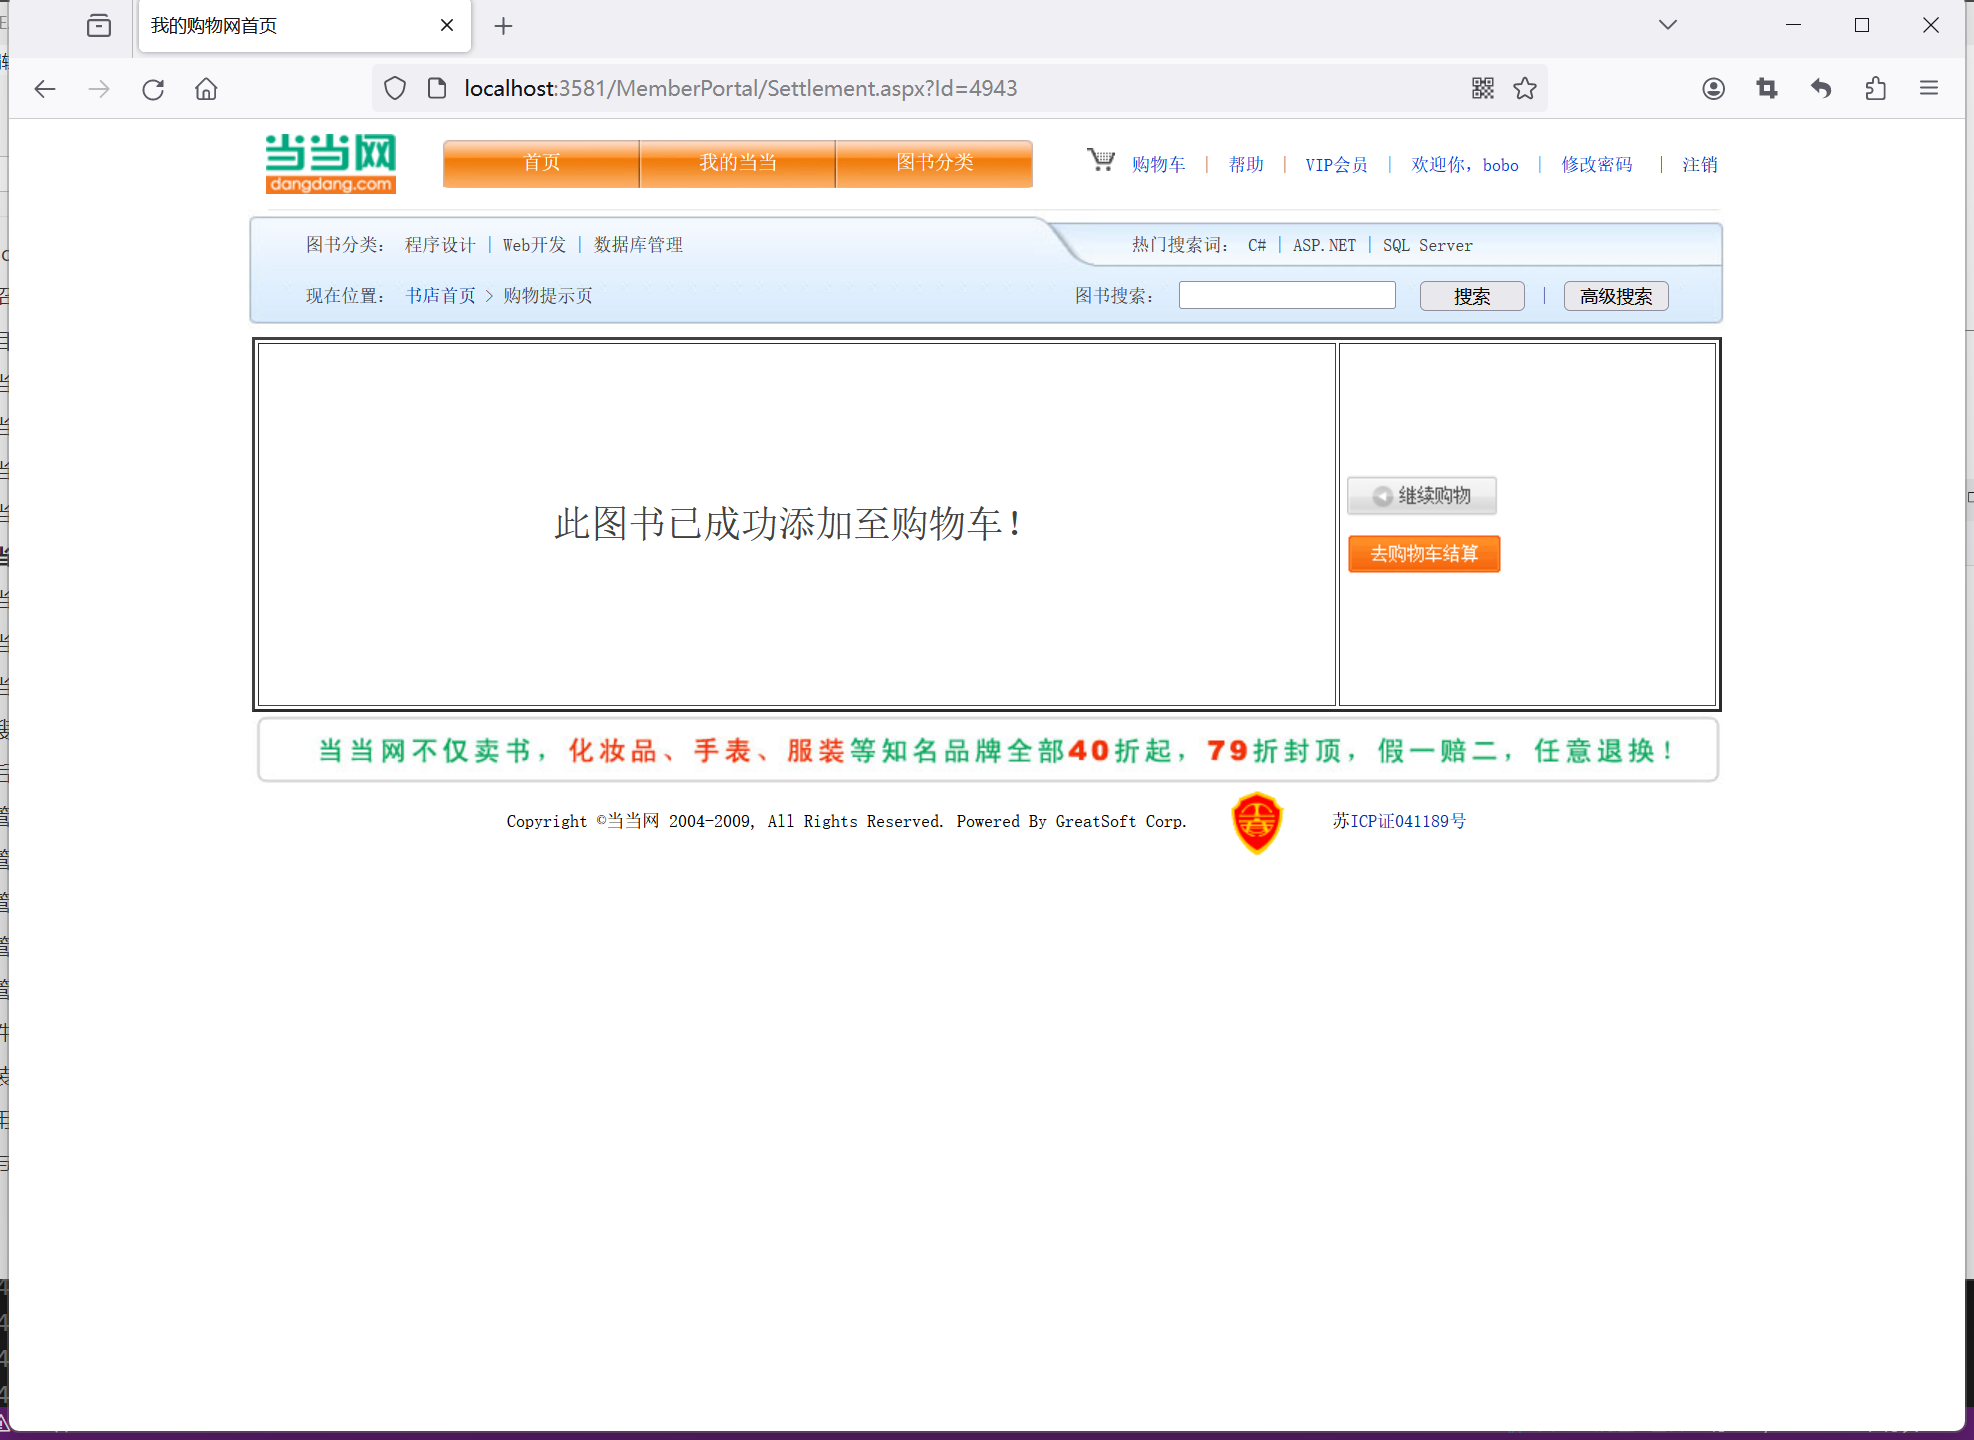Click the 注销 logout link
The image size is (1974, 1440).
point(1699,165)
